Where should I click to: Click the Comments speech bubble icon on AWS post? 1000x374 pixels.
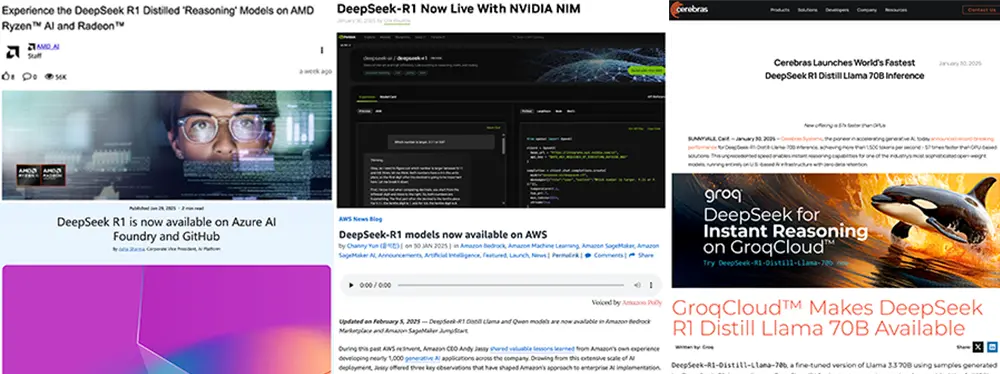(588, 255)
